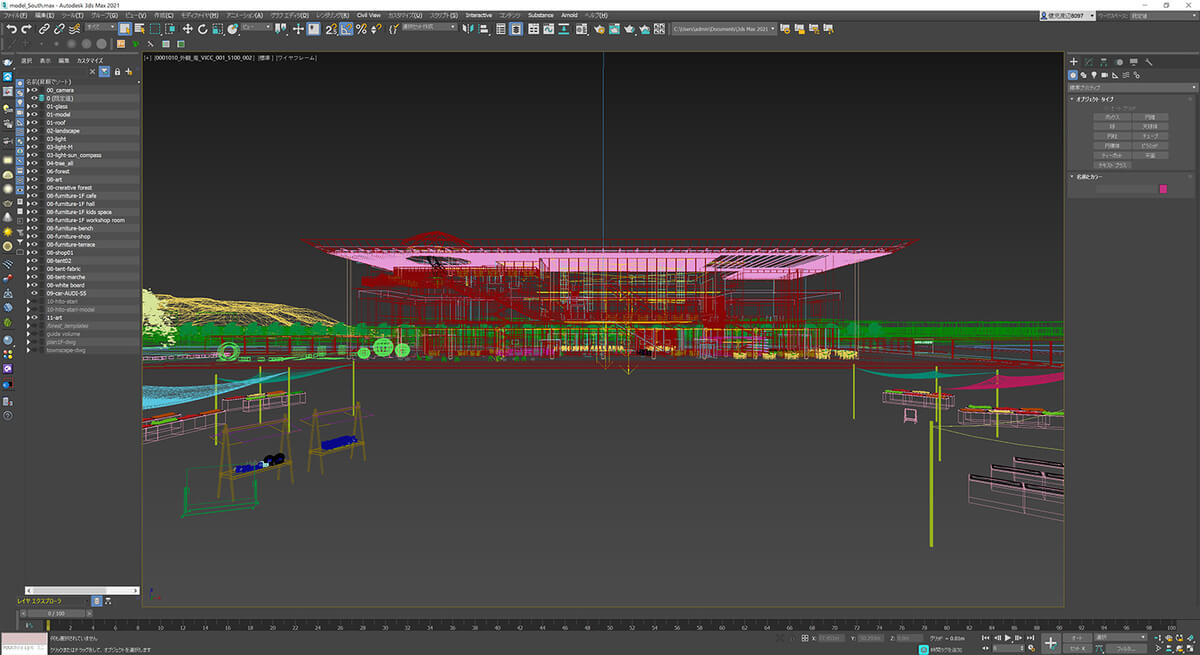1200x655 pixels.
Task: Expand the 00_camera layer in the scene explorer
Action: (x=28, y=90)
